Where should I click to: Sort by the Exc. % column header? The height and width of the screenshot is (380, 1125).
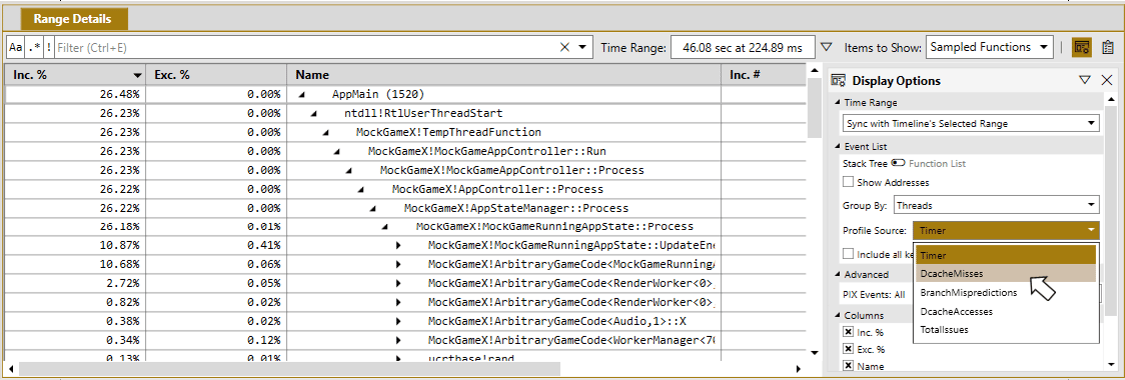[x=216, y=75]
